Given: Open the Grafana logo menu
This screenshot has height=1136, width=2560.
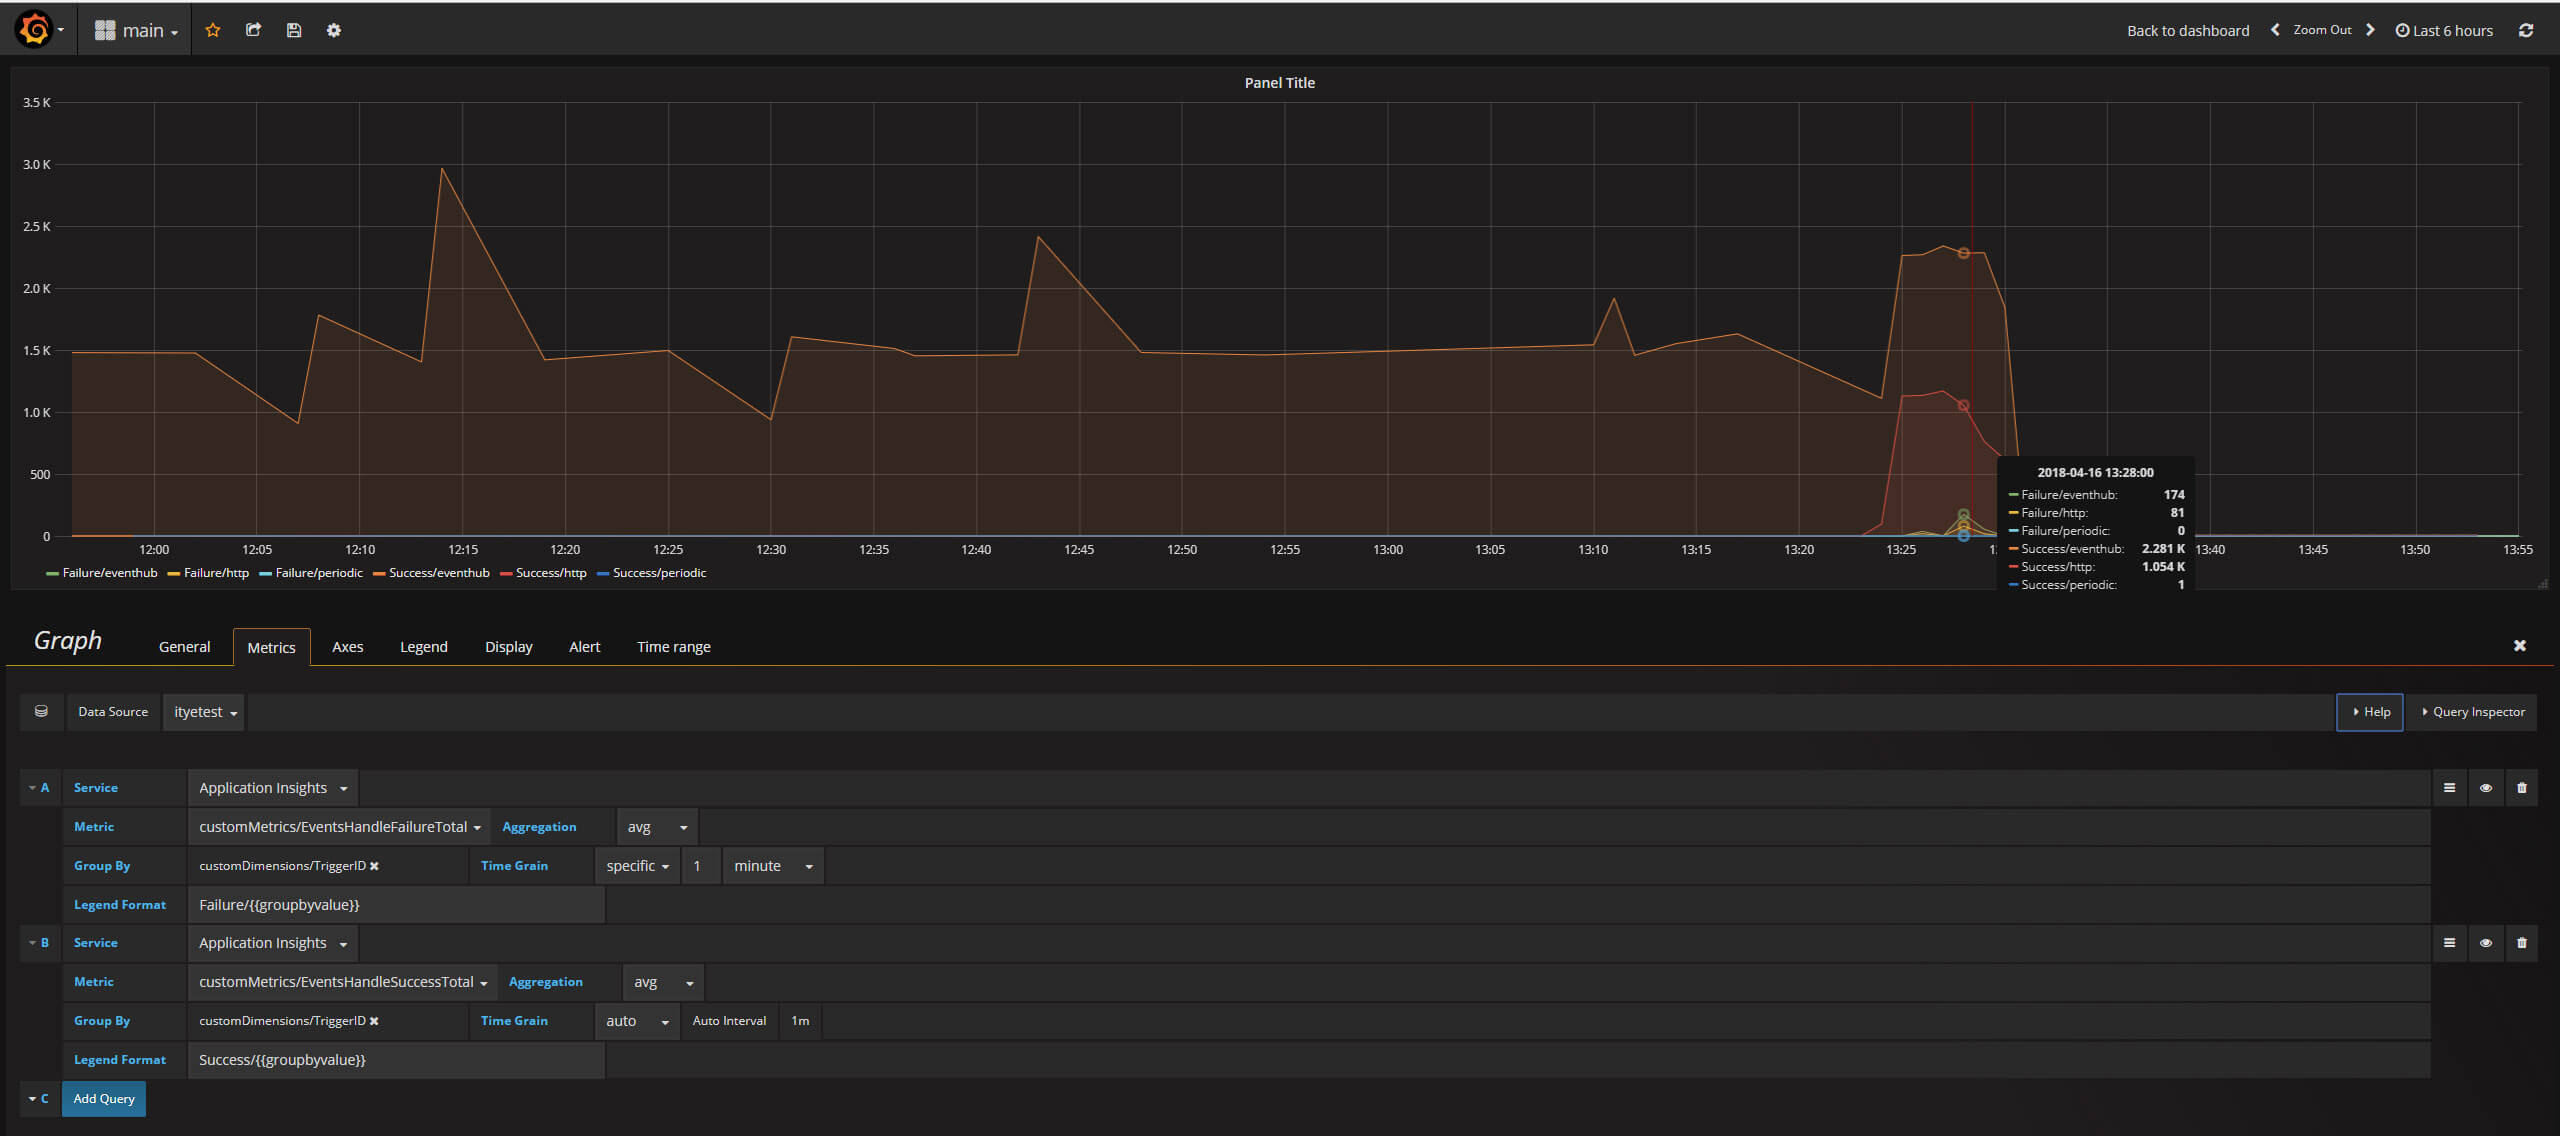Looking at the screenshot, I should pyautogui.click(x=38, y=30).
